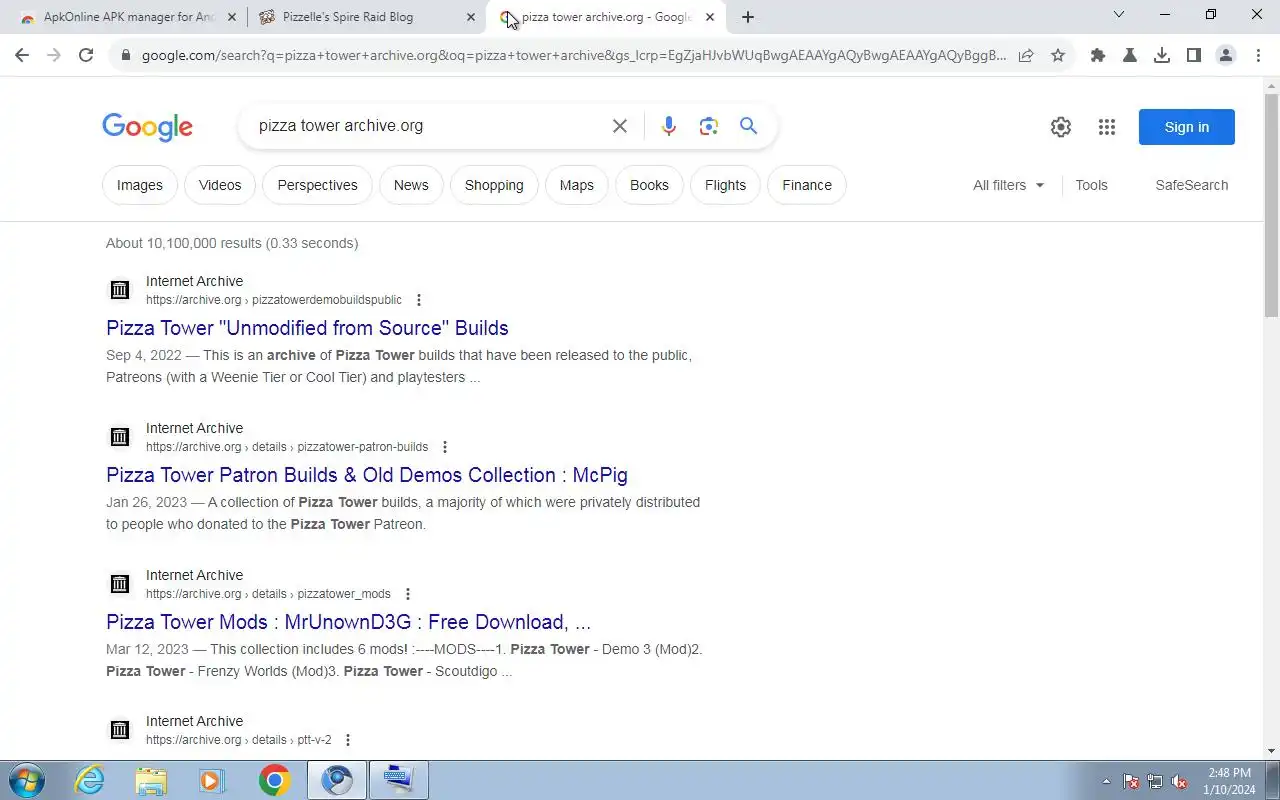Image resolution: width=1280 pixels, height=800 pixels.
Task: Close the Pizzelle's Spire Raid Blog tab
Action: (471, 17)
